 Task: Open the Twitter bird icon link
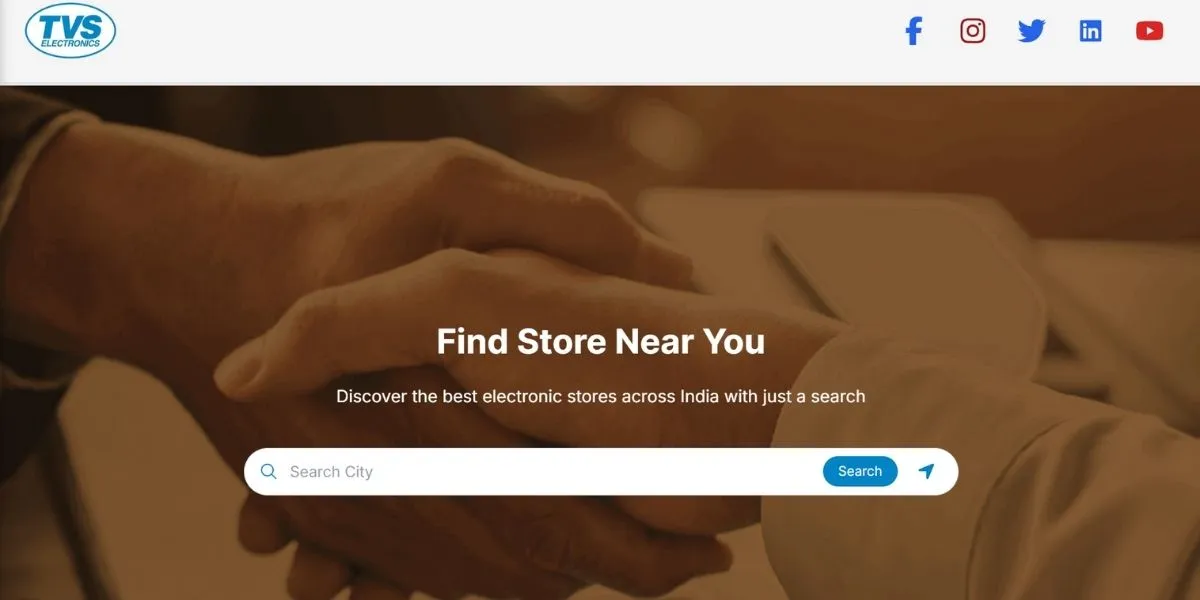point(1031,31)
